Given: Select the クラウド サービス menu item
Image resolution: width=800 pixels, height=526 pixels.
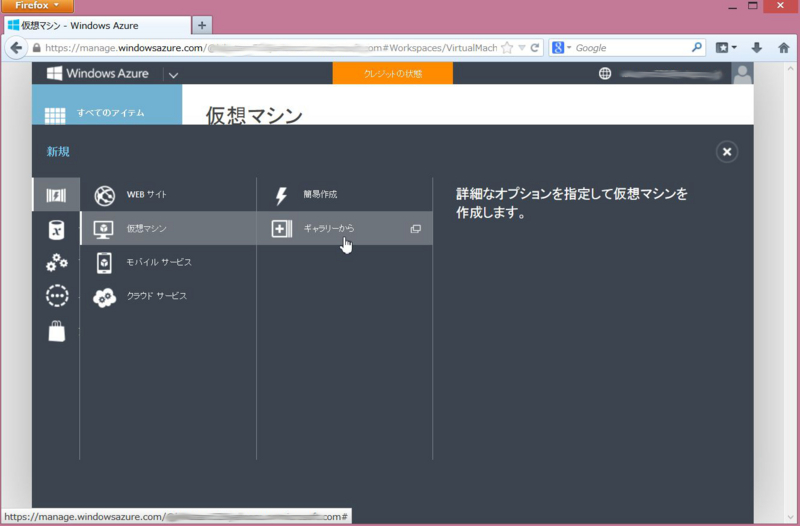Looking at the screenshot, I should (x=168, y=296).
